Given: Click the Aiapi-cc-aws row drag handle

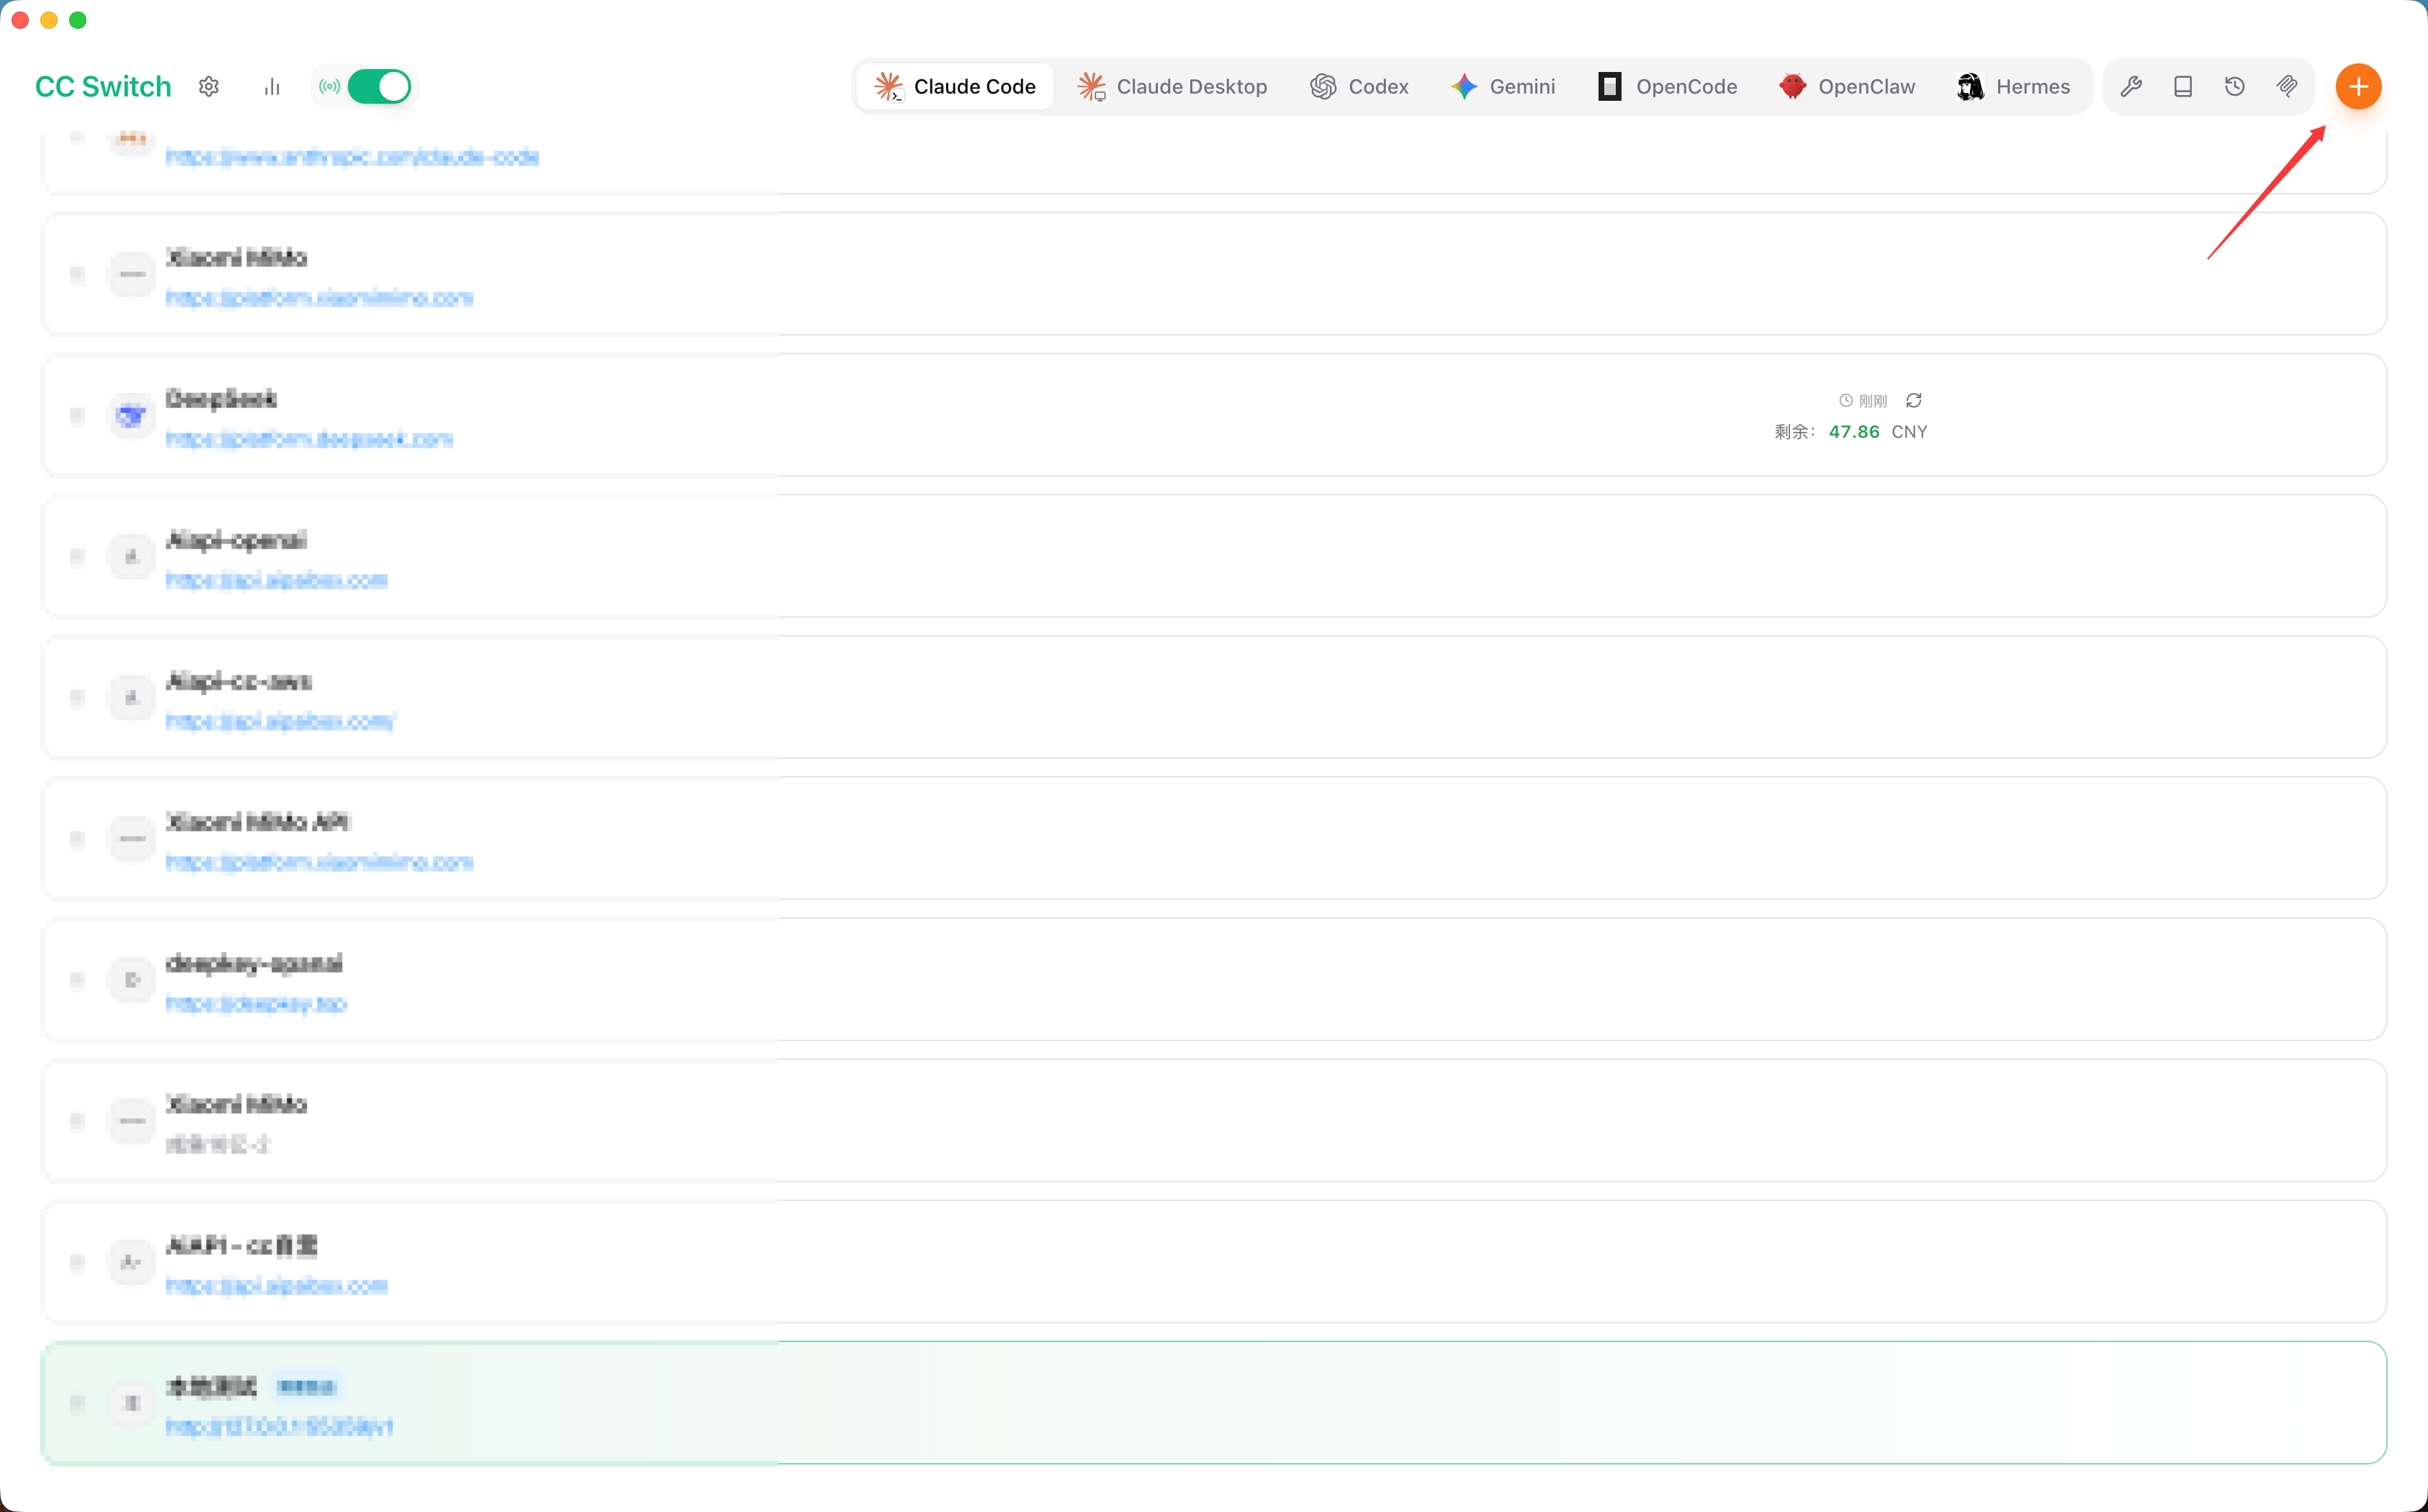Looking at the screenshot, I should pos(77,698).
